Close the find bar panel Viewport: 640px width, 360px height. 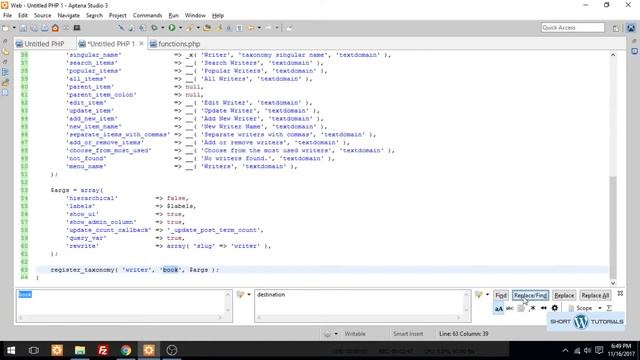620,293
